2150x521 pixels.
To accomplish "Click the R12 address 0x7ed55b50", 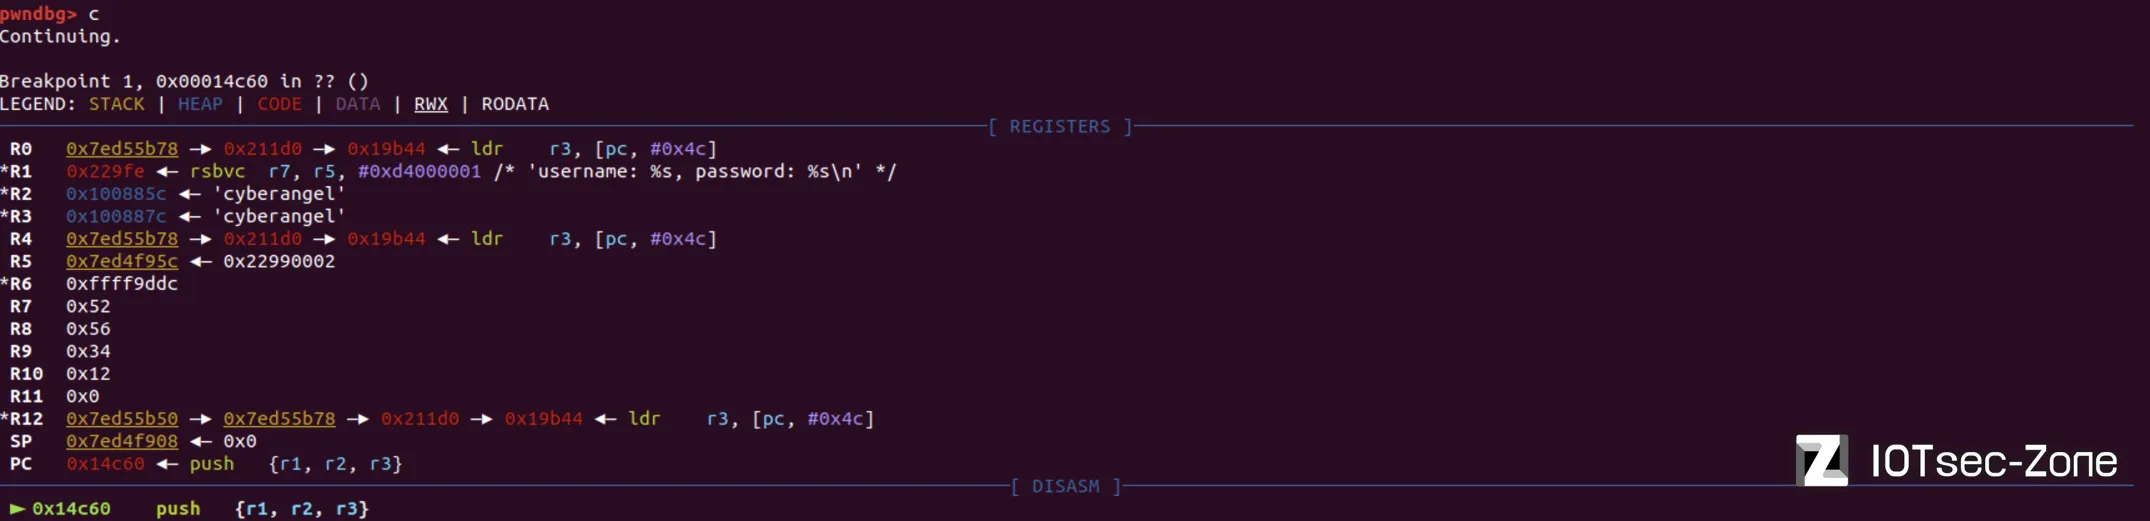I will 122,419.
